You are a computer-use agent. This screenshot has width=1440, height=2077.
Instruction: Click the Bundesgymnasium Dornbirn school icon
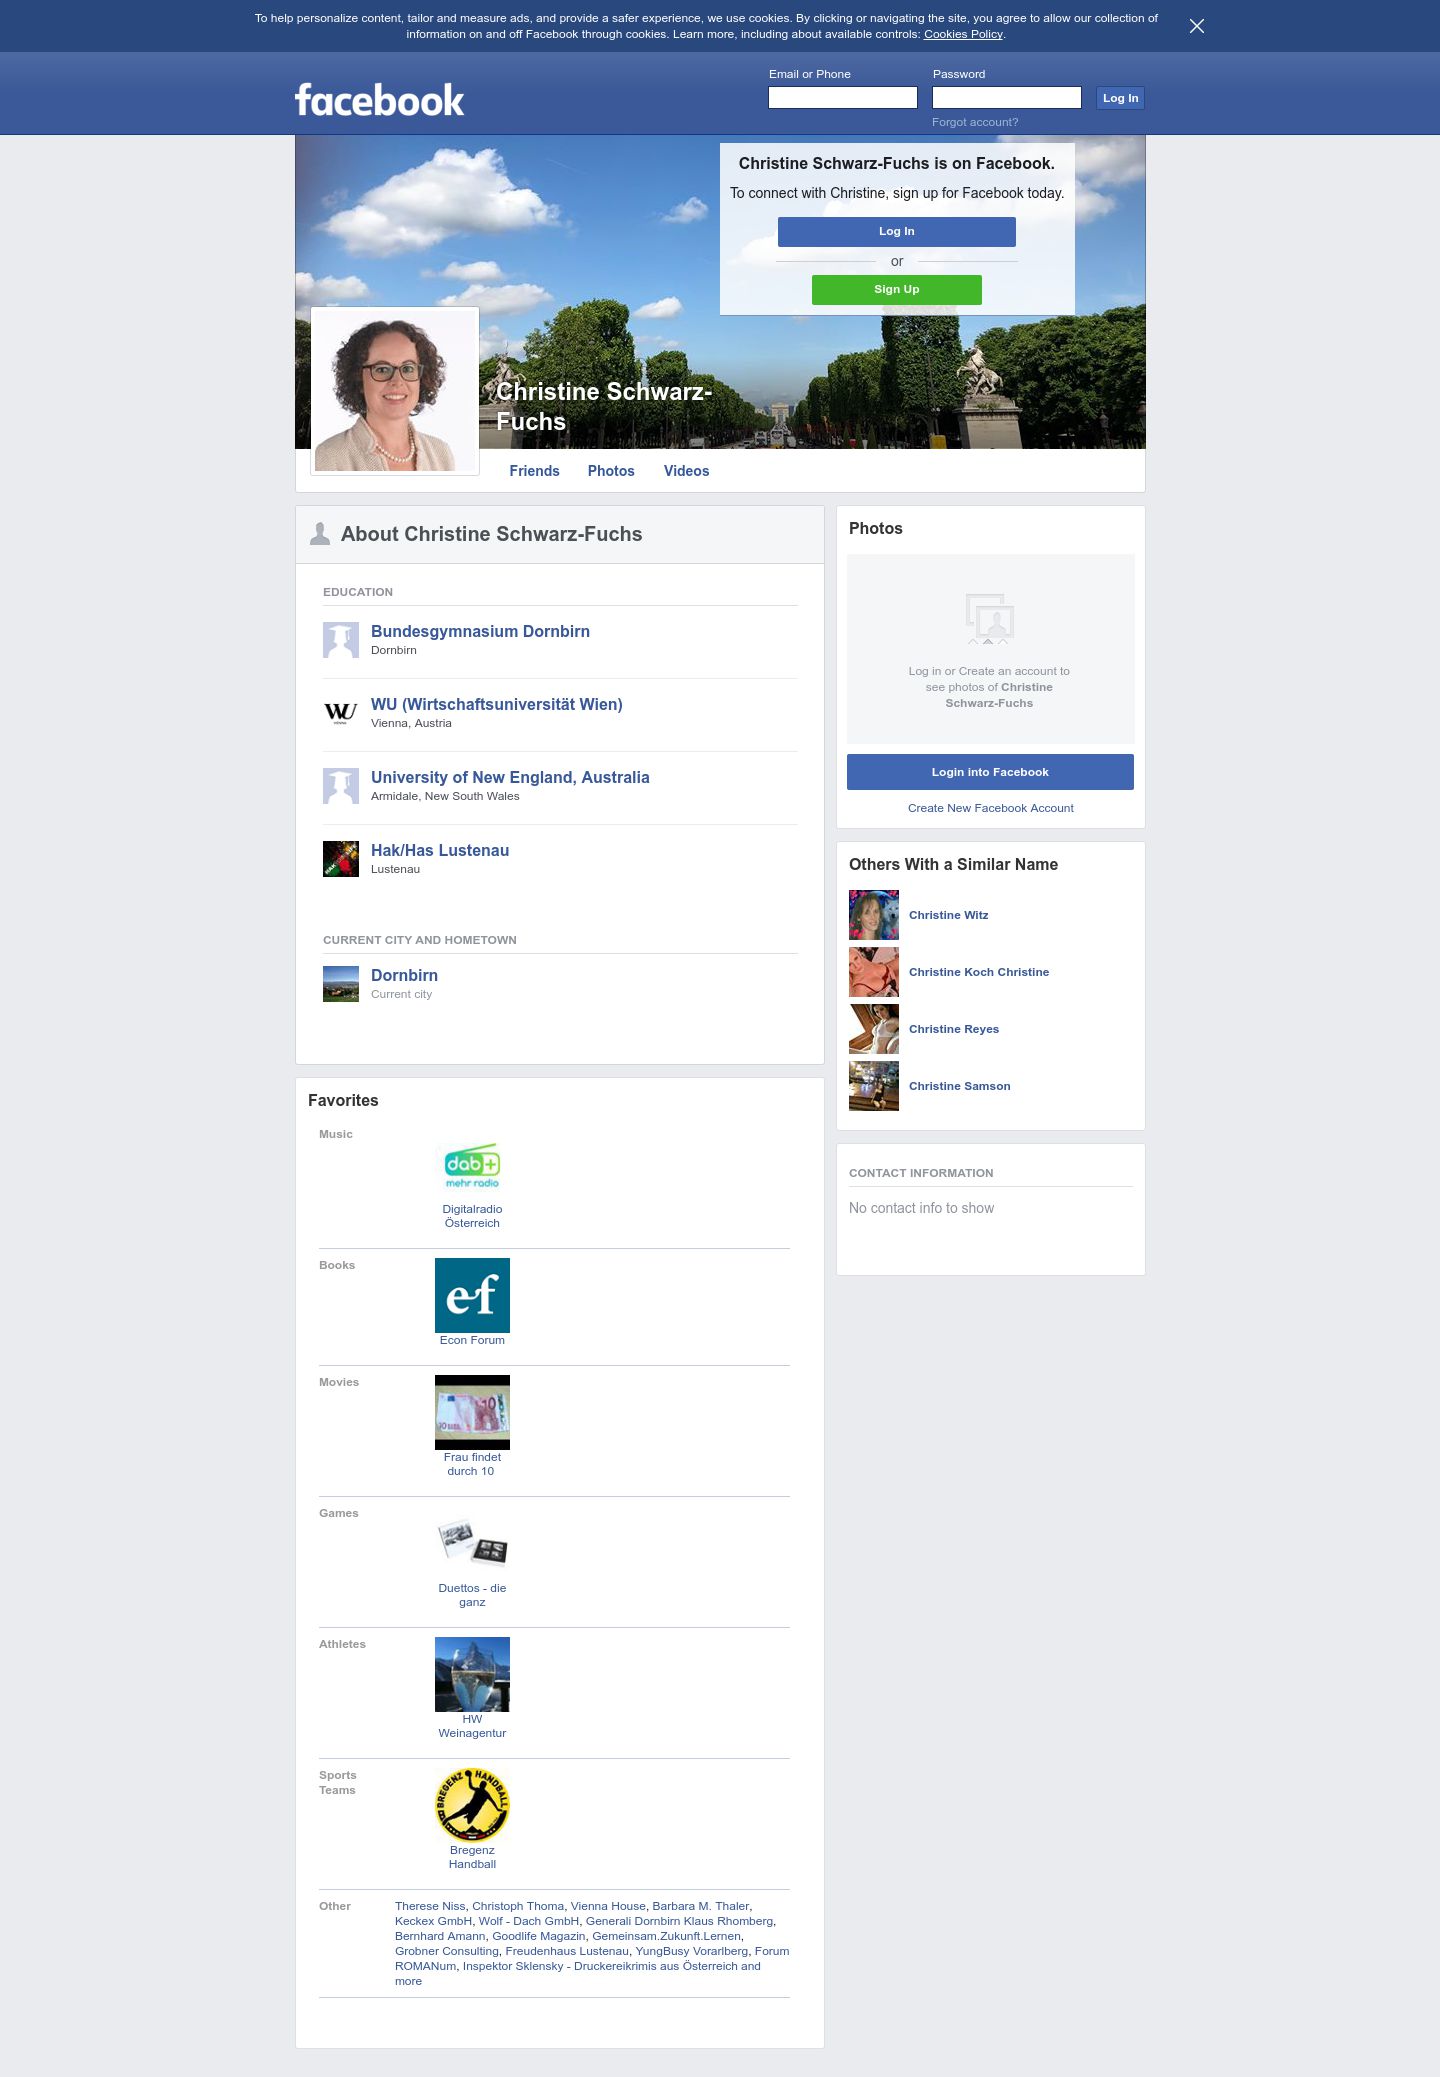pos(341,640)
